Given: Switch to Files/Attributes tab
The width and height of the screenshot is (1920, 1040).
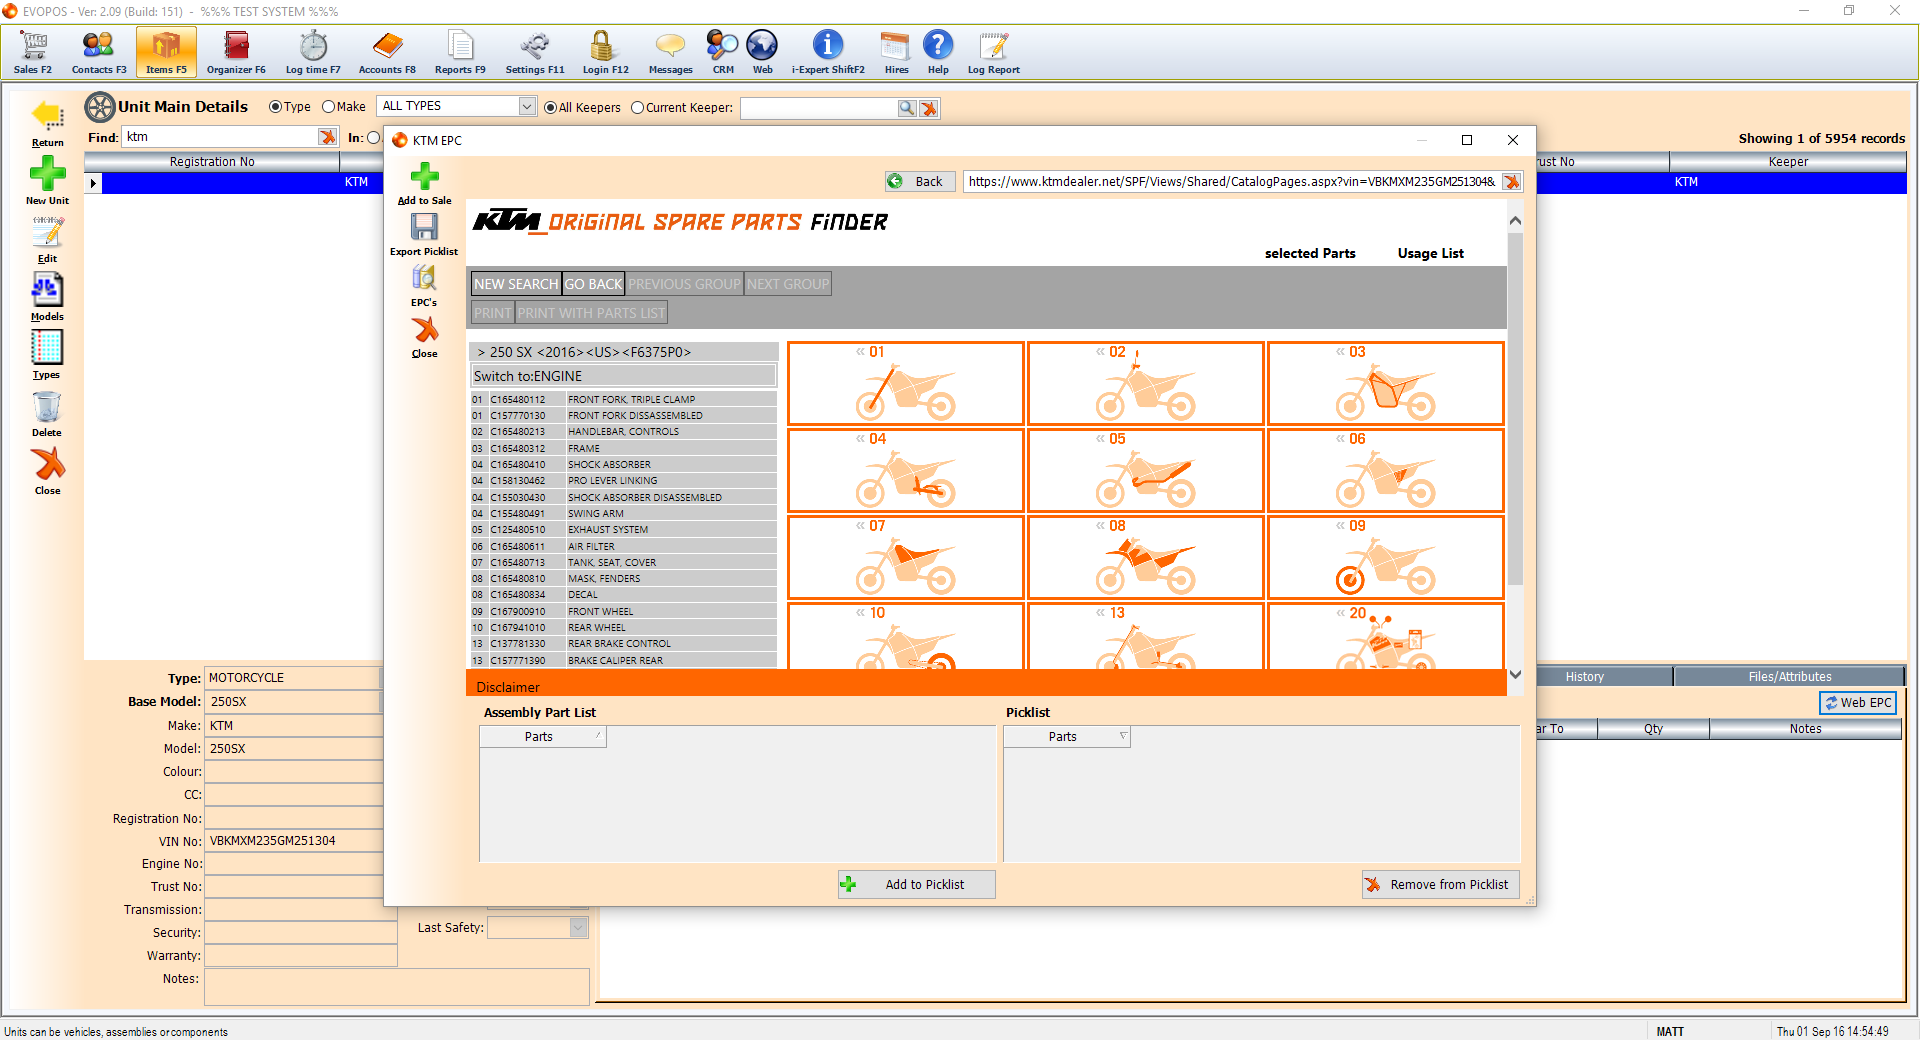Looking at the screenshot, I should 1789,677.
